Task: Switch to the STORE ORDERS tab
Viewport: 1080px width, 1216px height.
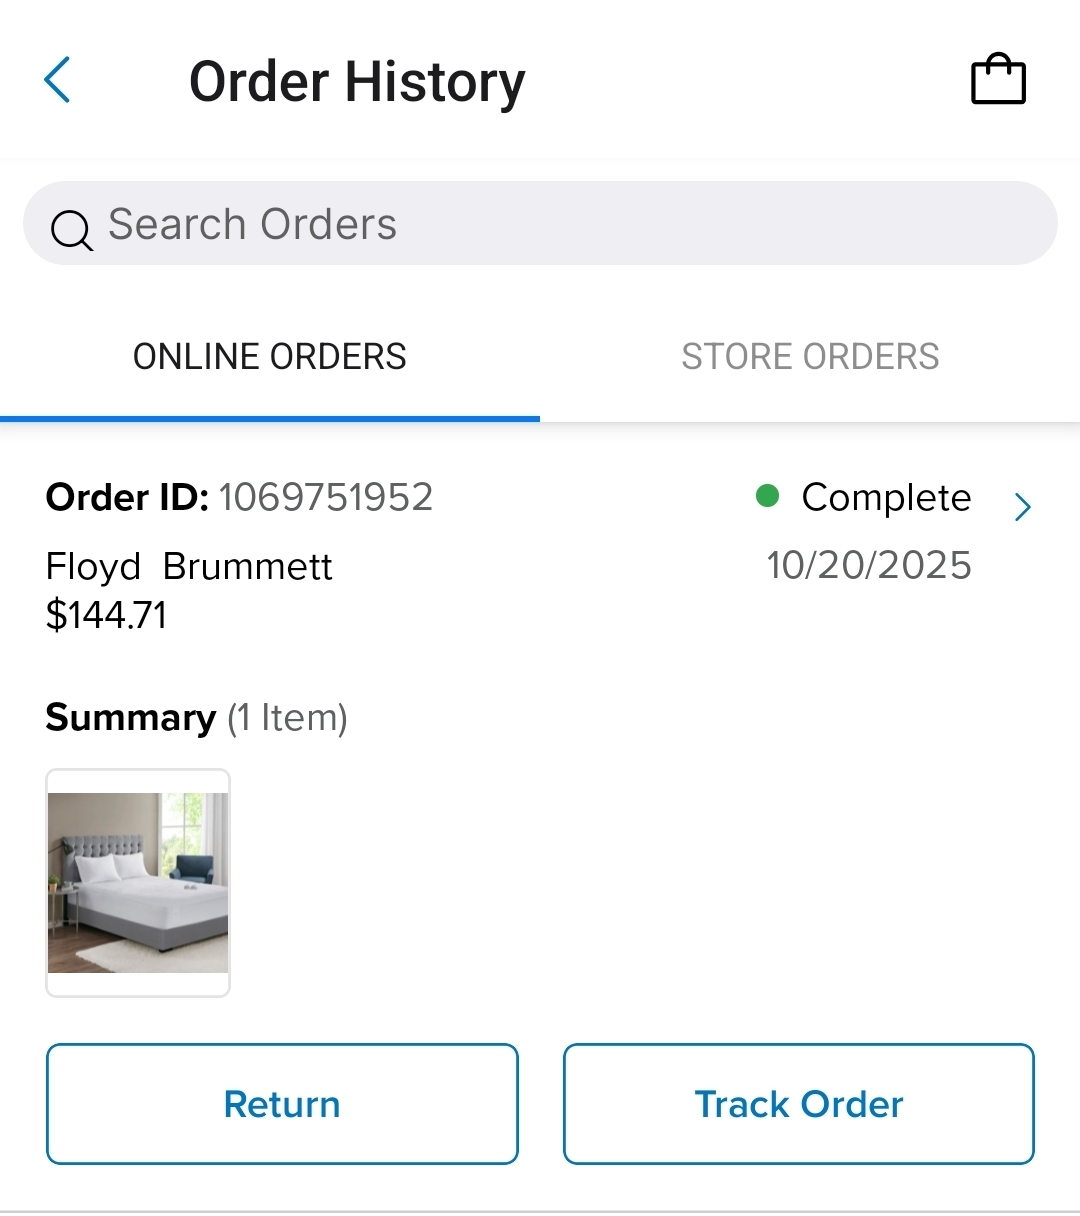Action: [x=810, y=357]
